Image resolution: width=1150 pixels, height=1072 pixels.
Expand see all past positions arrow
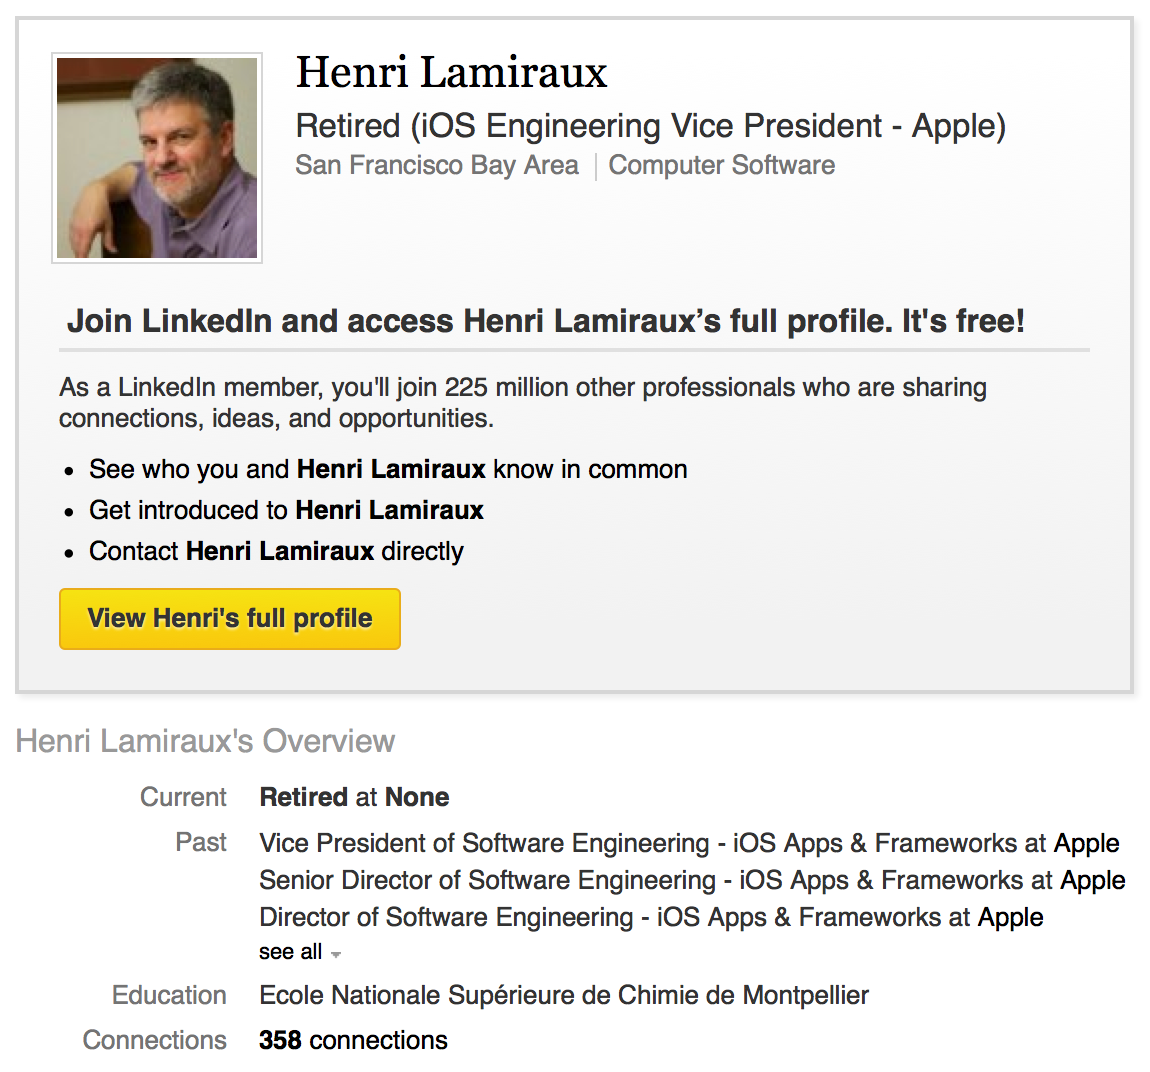tap(336, 954)
